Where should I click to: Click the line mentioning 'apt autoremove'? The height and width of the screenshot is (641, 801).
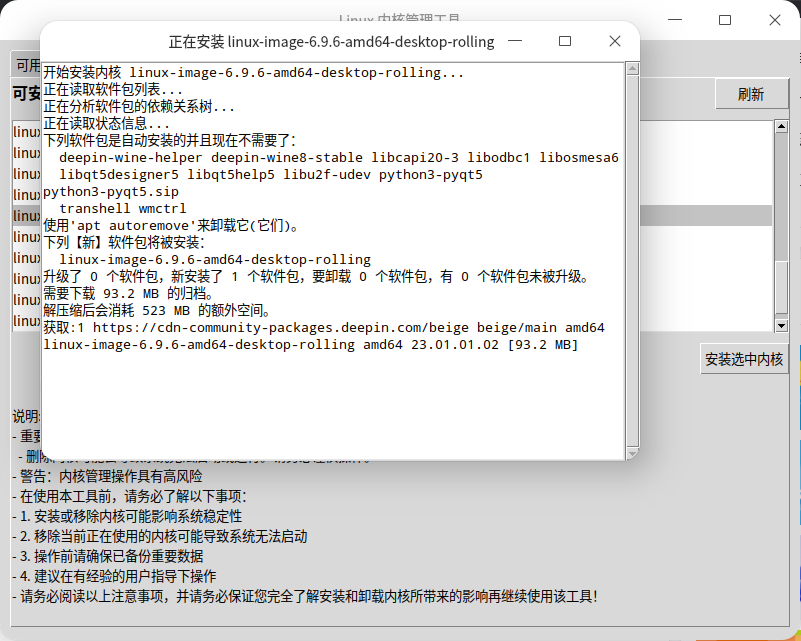pyautogui.click(x=171, y=225)
